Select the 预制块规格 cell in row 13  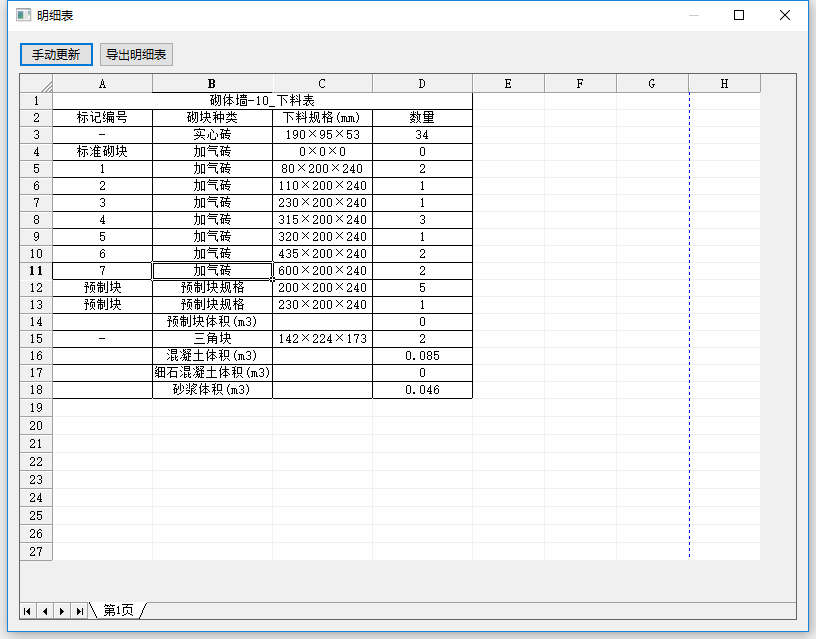pos(212,305)
